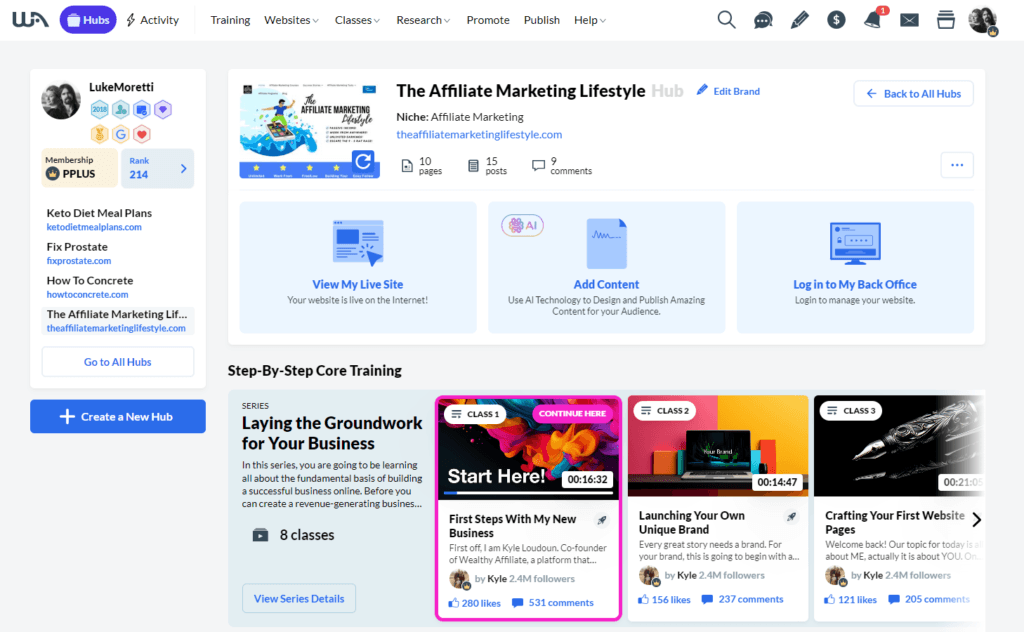Click the posts list icon

473,166
